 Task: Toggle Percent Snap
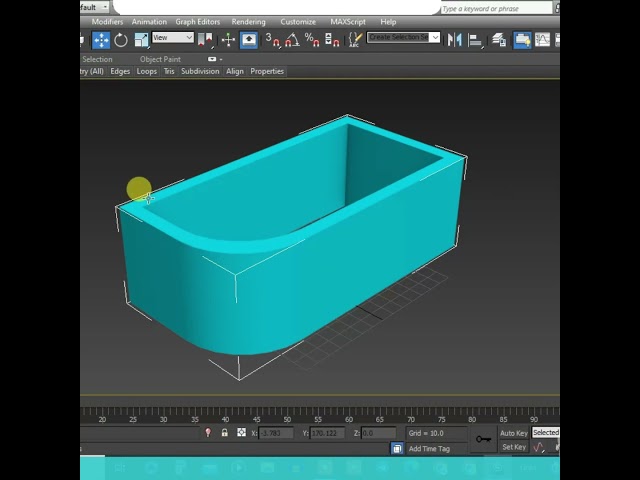pyautogui.click(x=312, y=40)
